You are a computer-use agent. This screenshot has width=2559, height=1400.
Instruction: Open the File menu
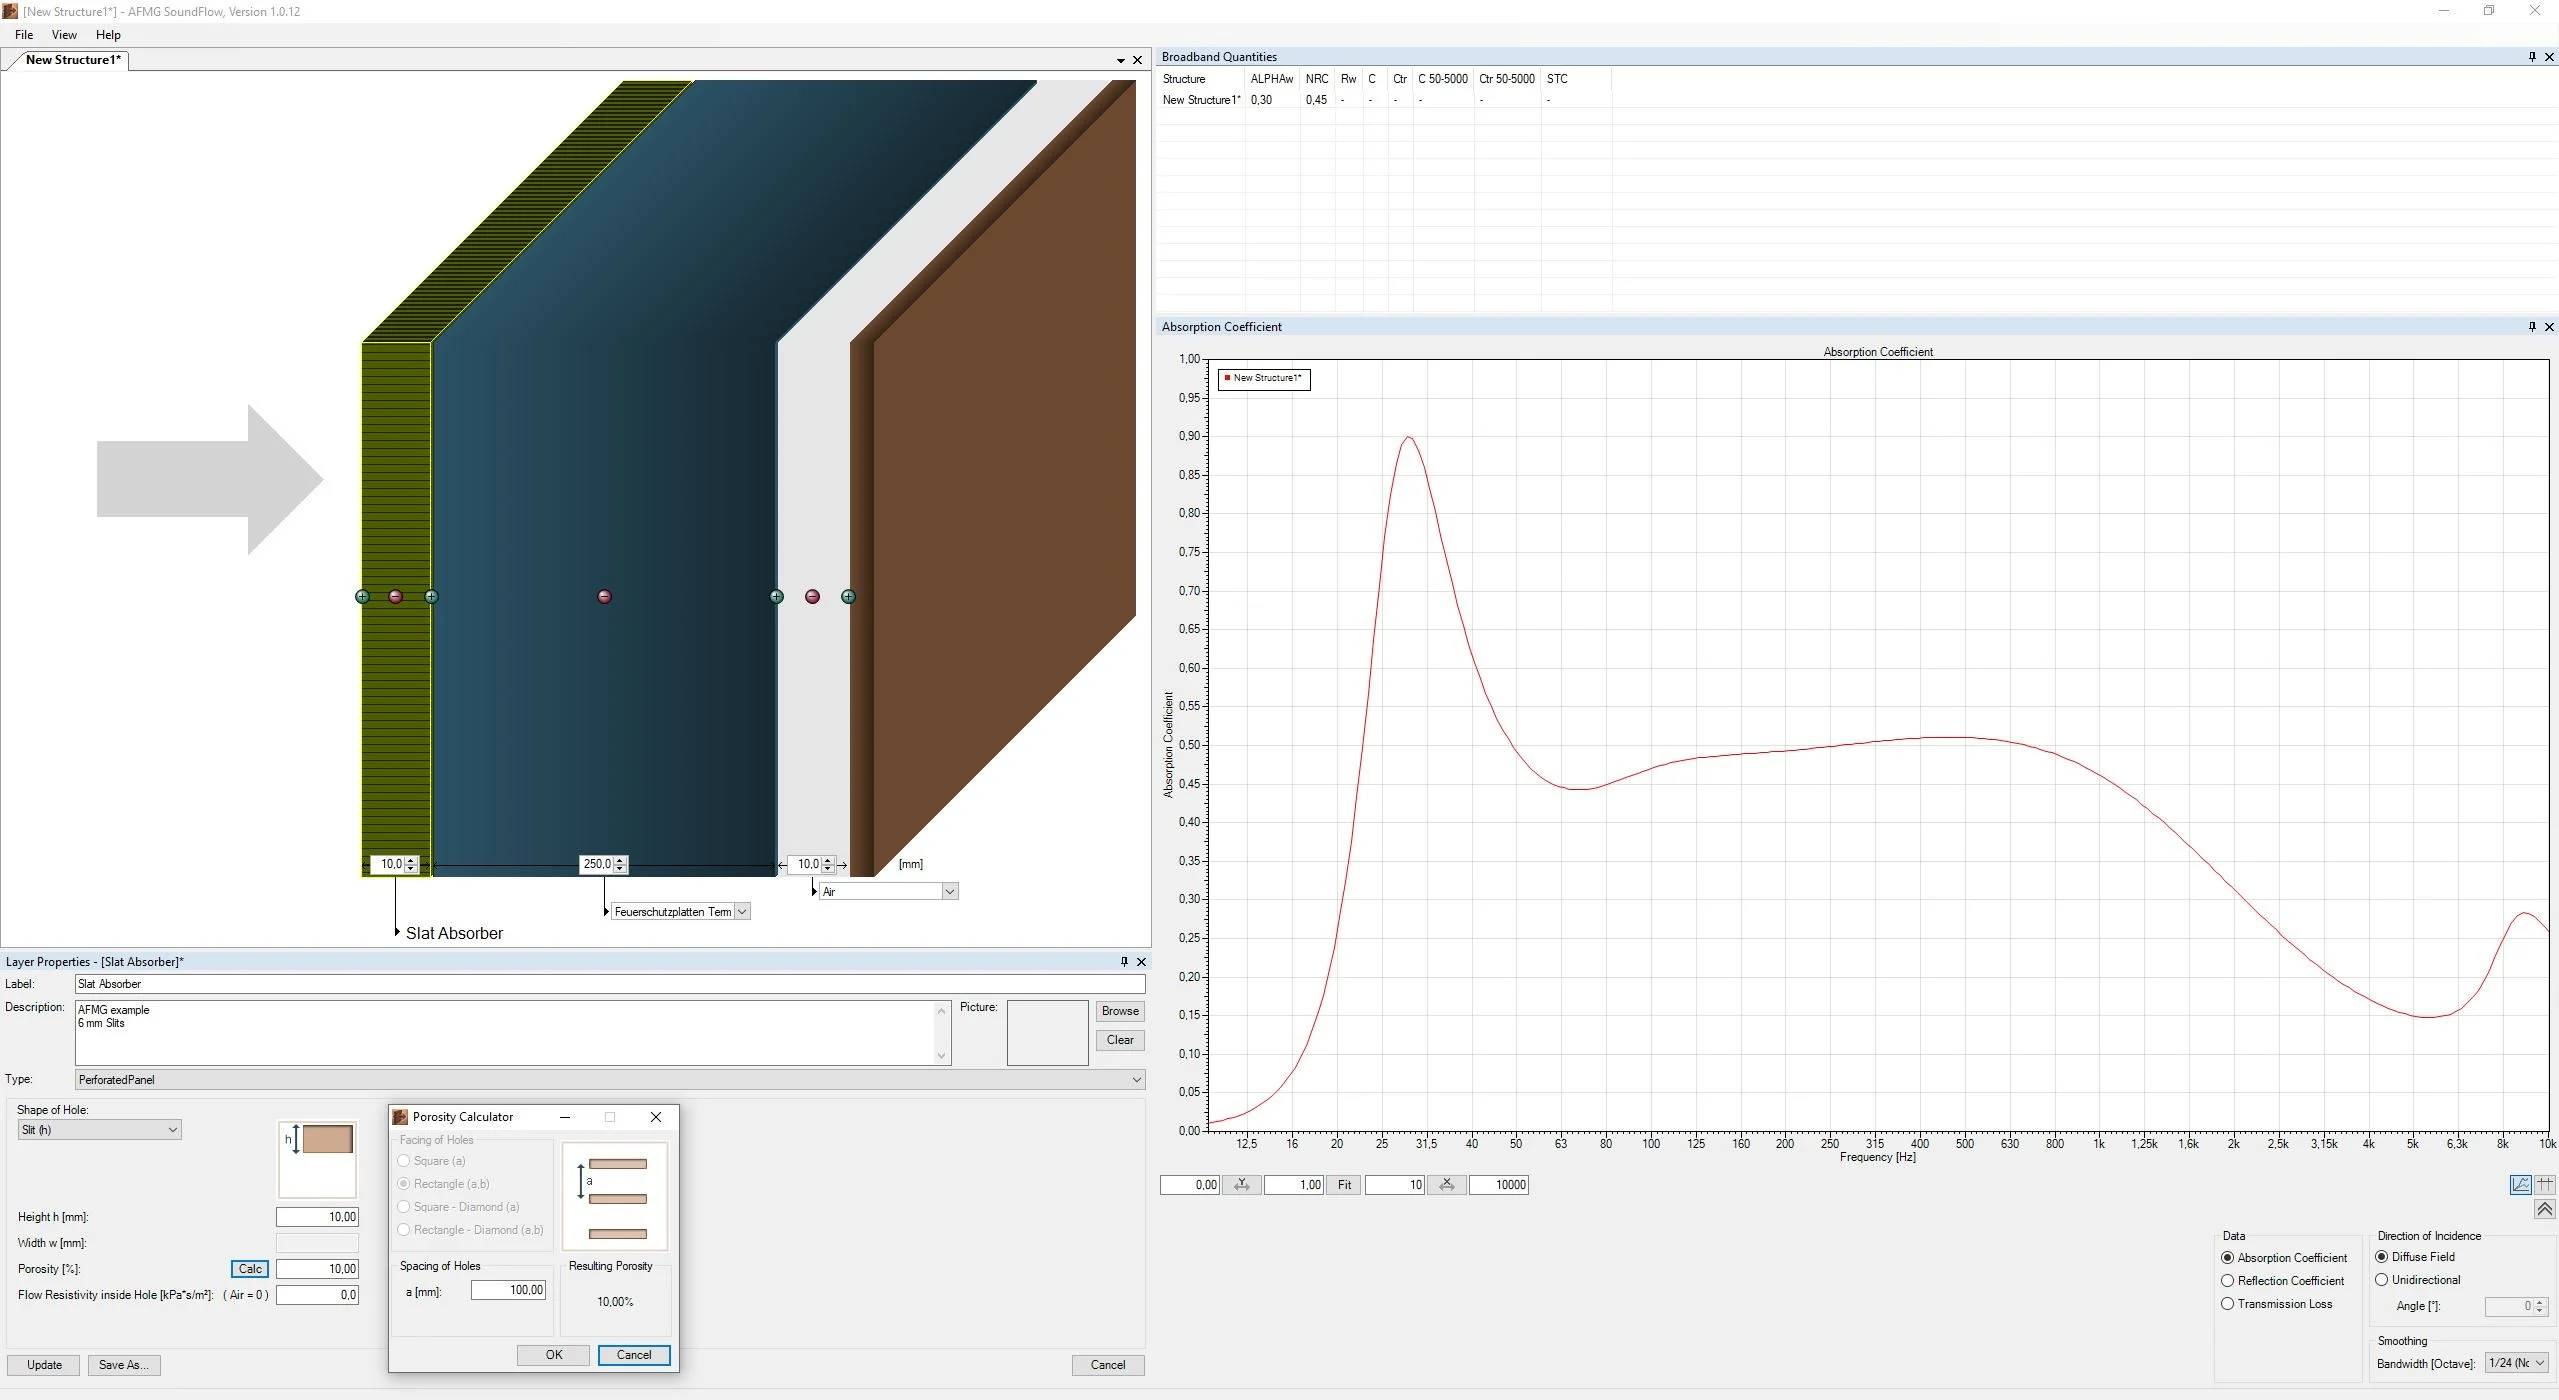(x=24, y=35)
